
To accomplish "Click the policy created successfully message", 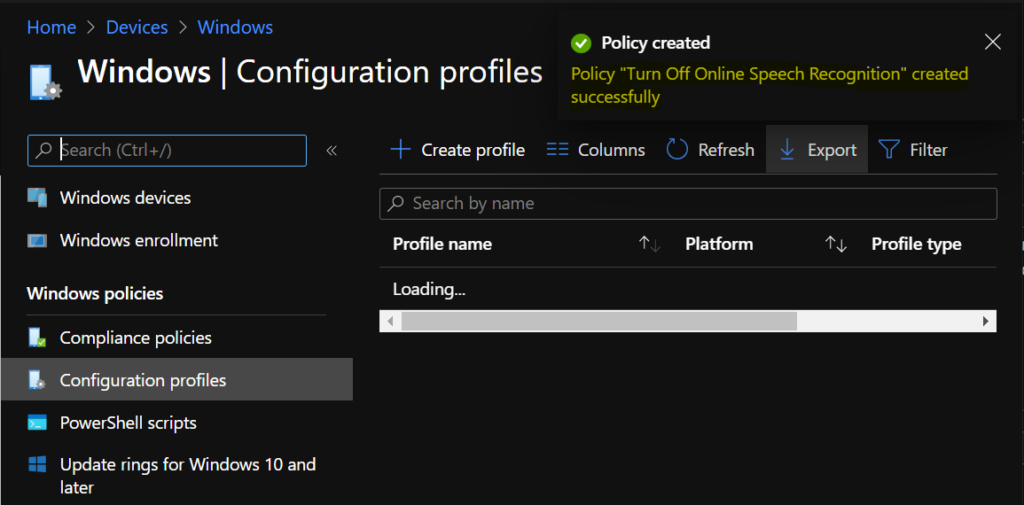I will coord(769,86).
